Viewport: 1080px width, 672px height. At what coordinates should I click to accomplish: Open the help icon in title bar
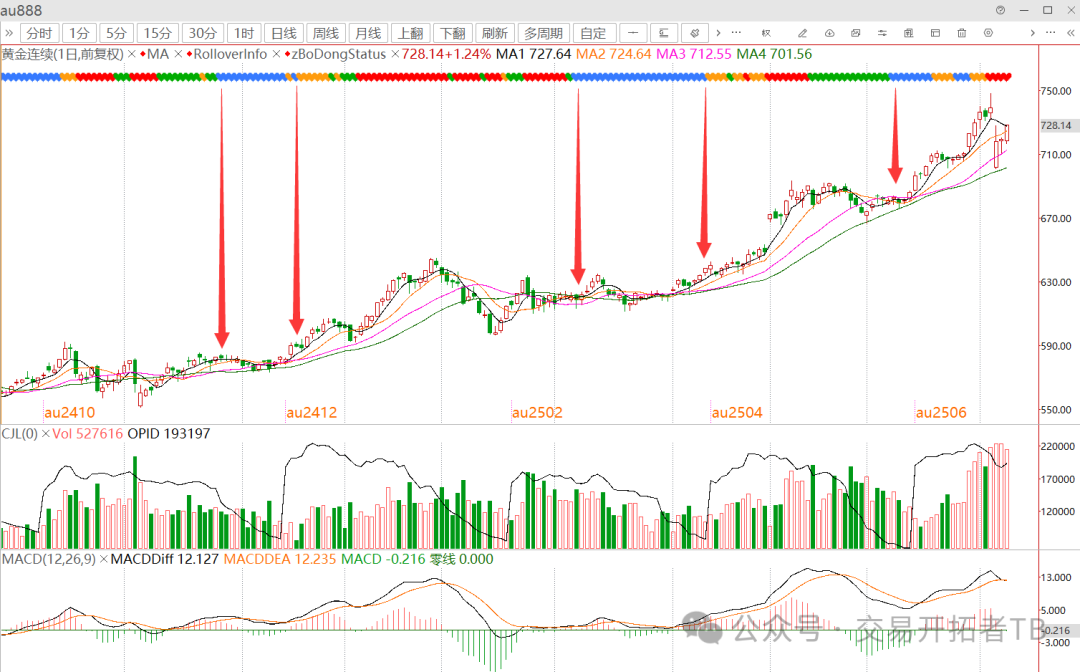(x=1000, y=10)
